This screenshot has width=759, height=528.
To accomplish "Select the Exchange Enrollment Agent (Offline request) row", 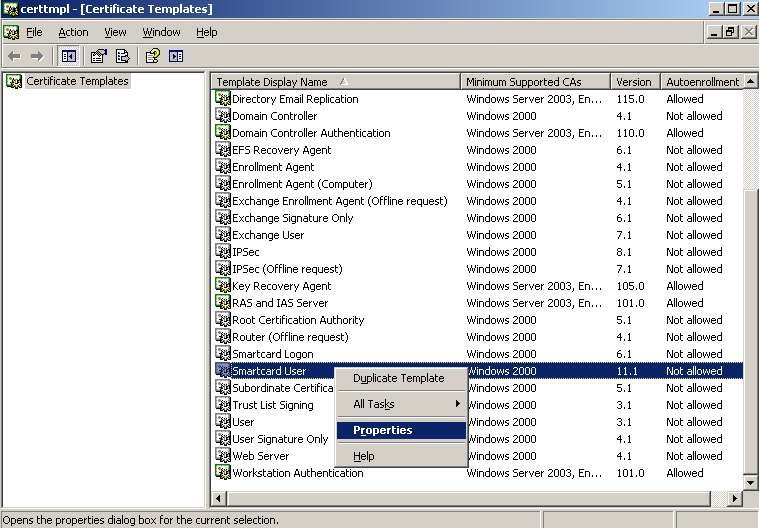I will 477,200.
